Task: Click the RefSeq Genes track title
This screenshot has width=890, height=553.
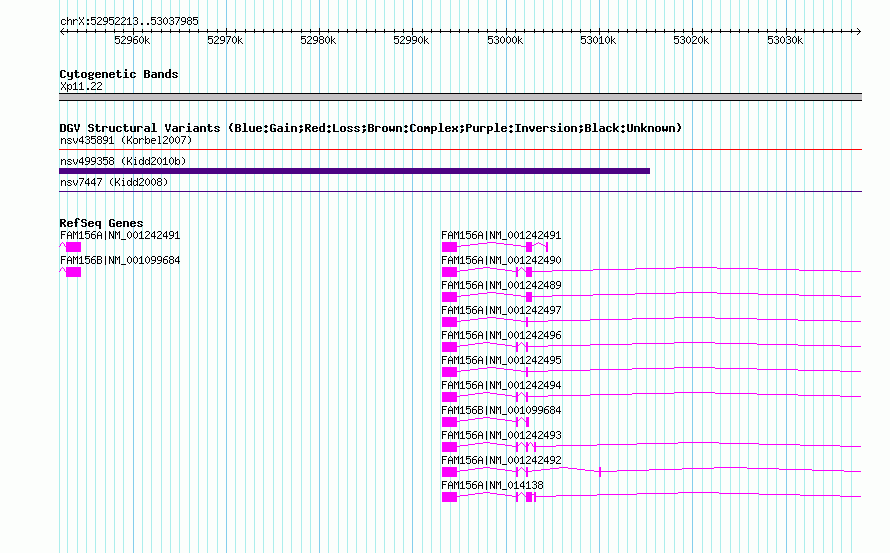Action: [x=101, y=223]
